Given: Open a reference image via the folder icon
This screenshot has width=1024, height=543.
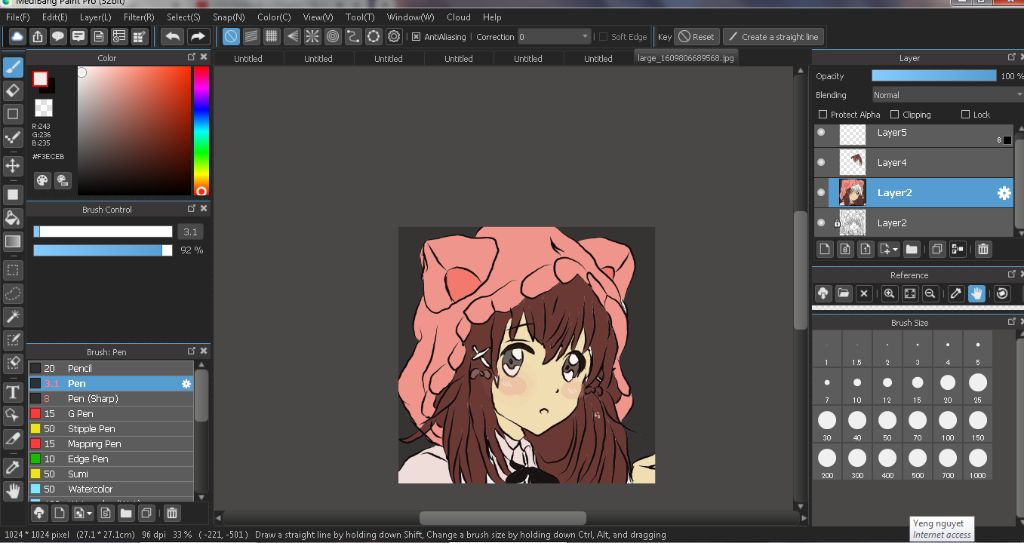Looking at the screenshot, I should [x=843, y=293].
